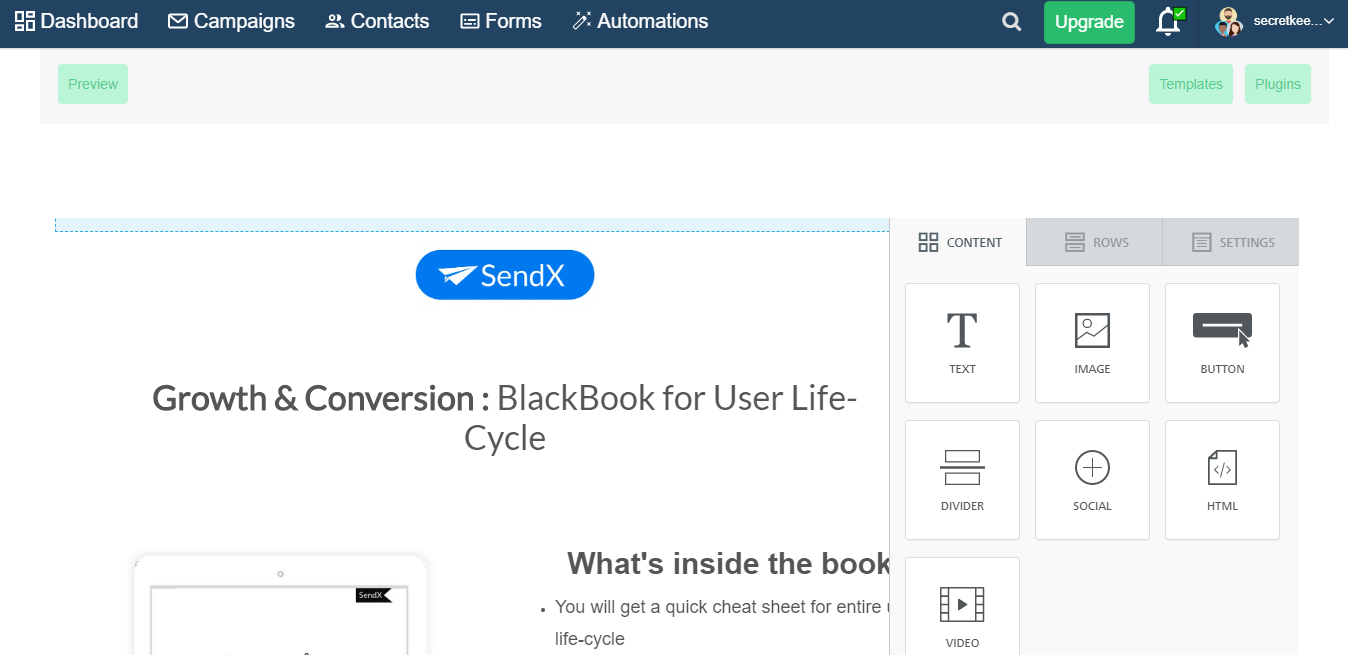Open the Templates button

[x=1191, y=84]
